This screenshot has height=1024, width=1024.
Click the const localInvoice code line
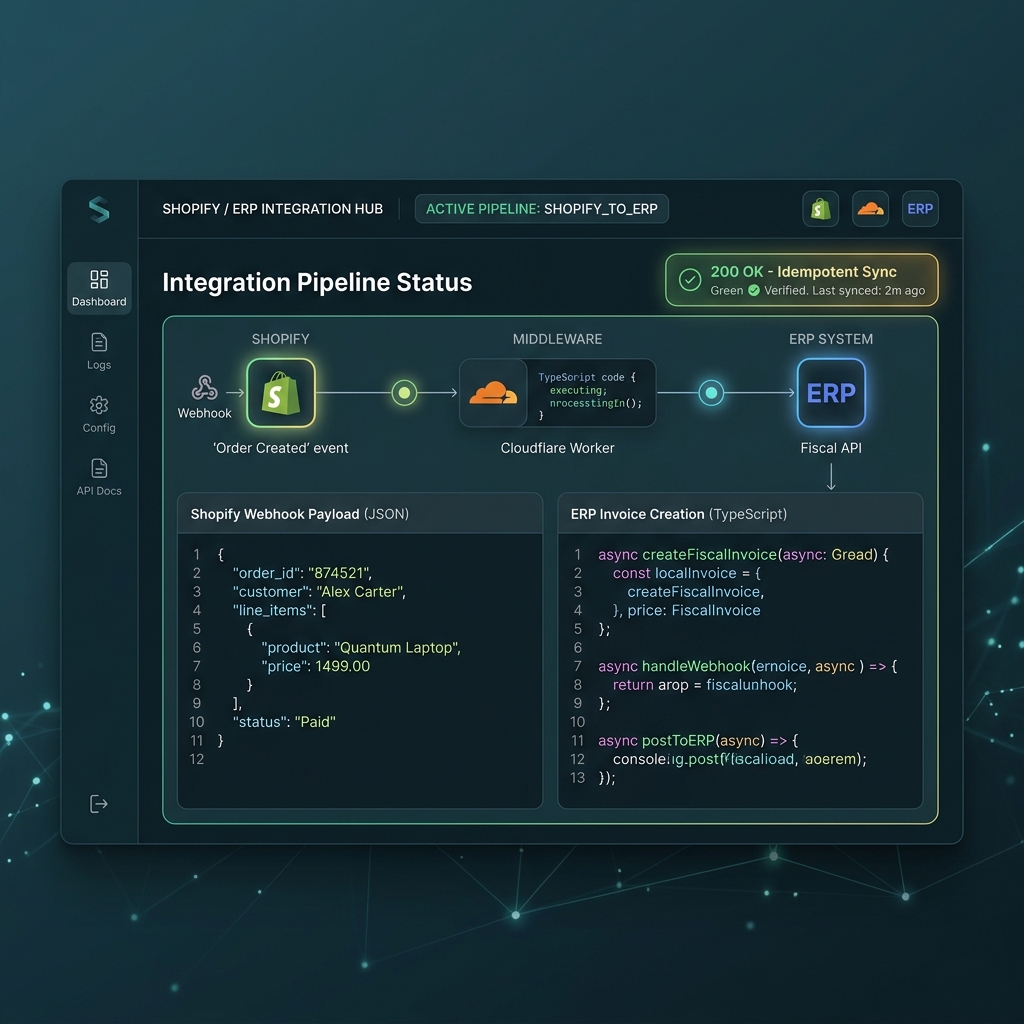pos(686,573)
